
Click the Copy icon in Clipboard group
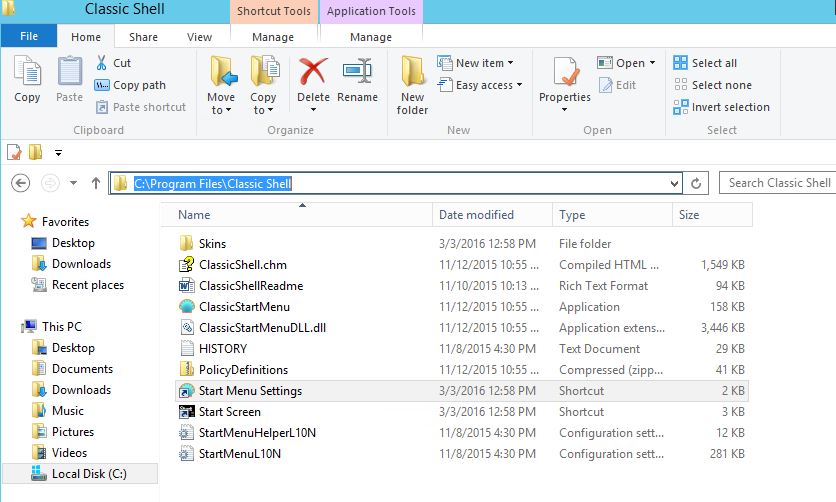27,71
